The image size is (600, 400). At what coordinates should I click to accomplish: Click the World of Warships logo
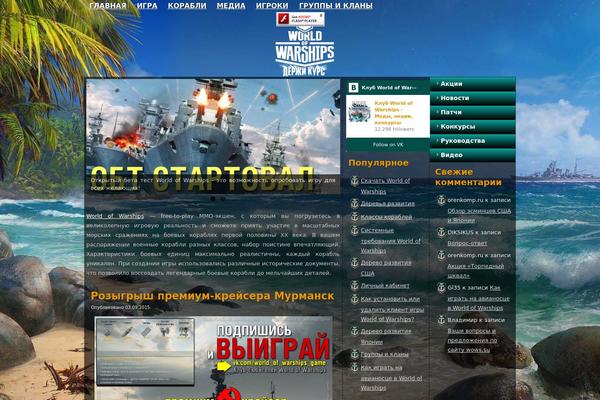pyautogui.click(x=305, y=52)
